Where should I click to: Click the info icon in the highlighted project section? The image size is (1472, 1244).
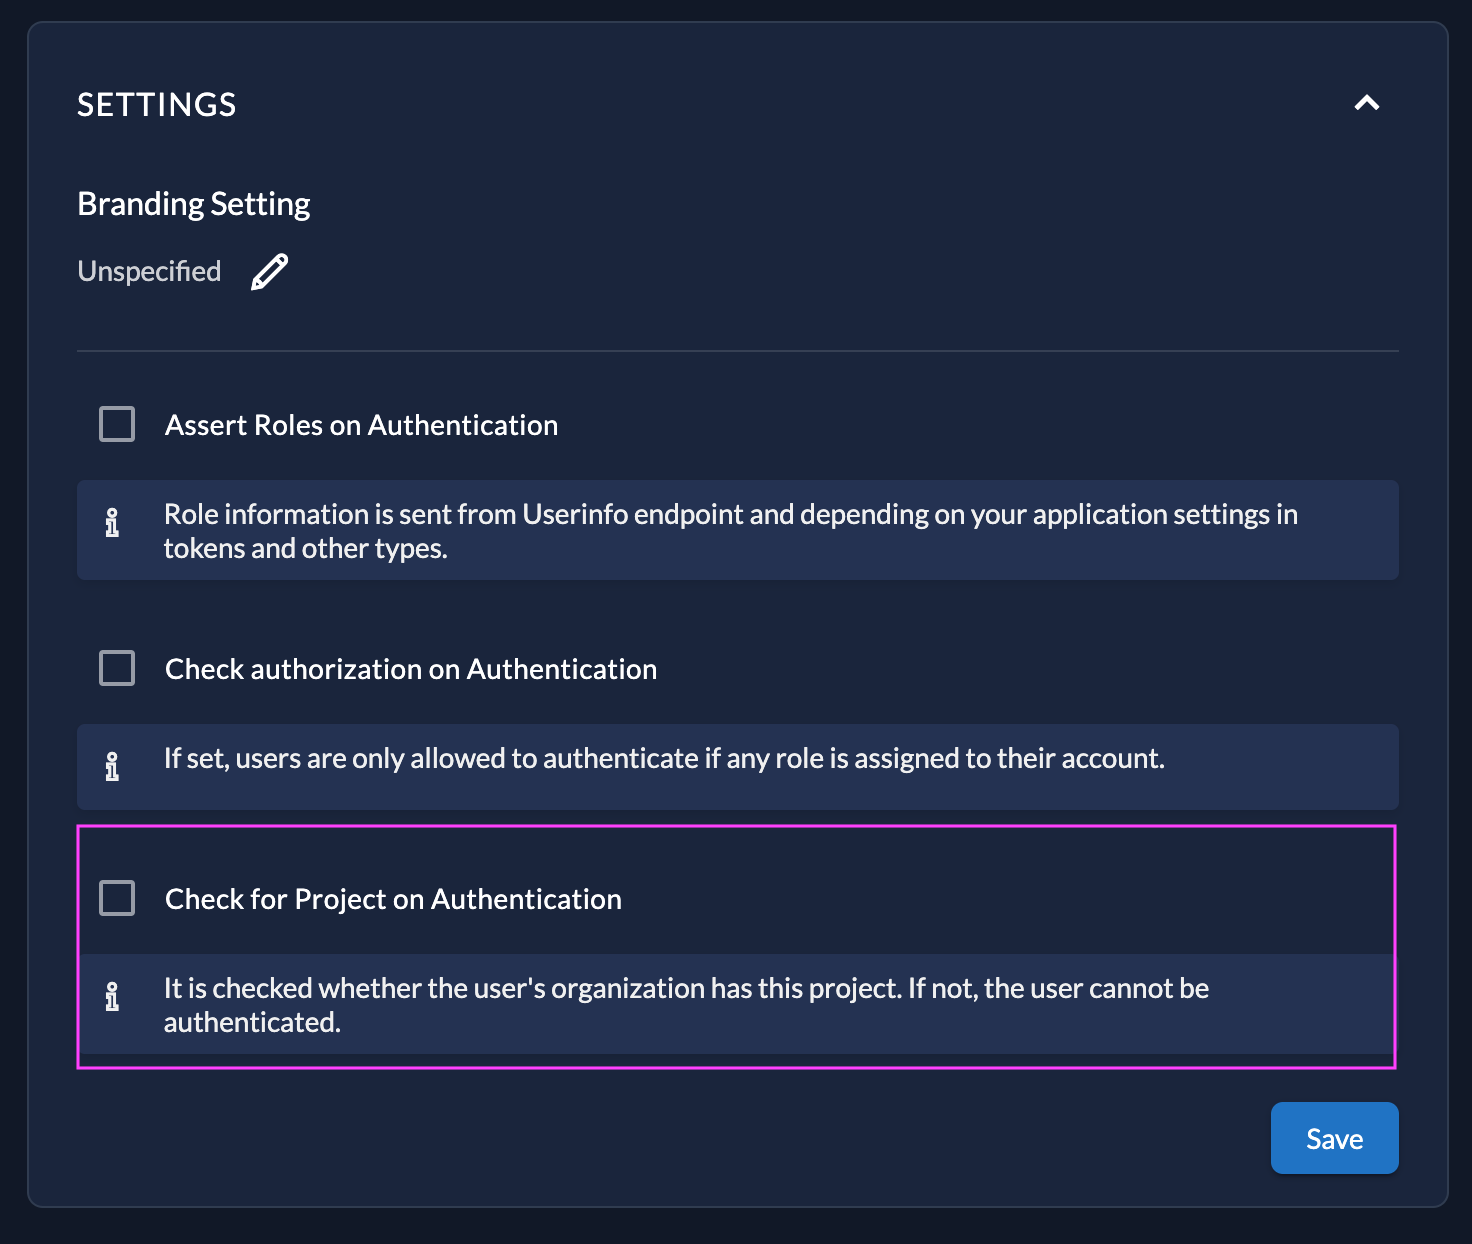[x=113, y=997]
